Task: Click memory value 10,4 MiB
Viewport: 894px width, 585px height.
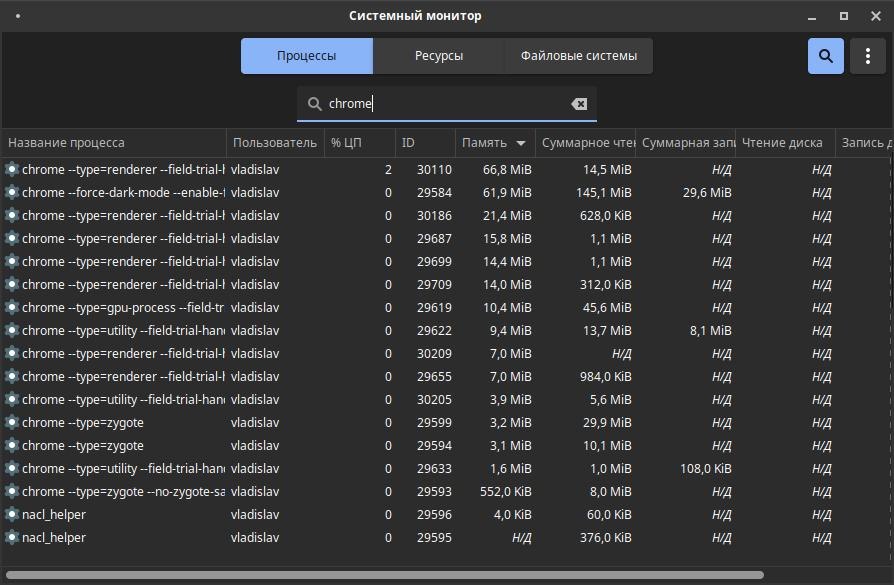Action: coord(507,308)
